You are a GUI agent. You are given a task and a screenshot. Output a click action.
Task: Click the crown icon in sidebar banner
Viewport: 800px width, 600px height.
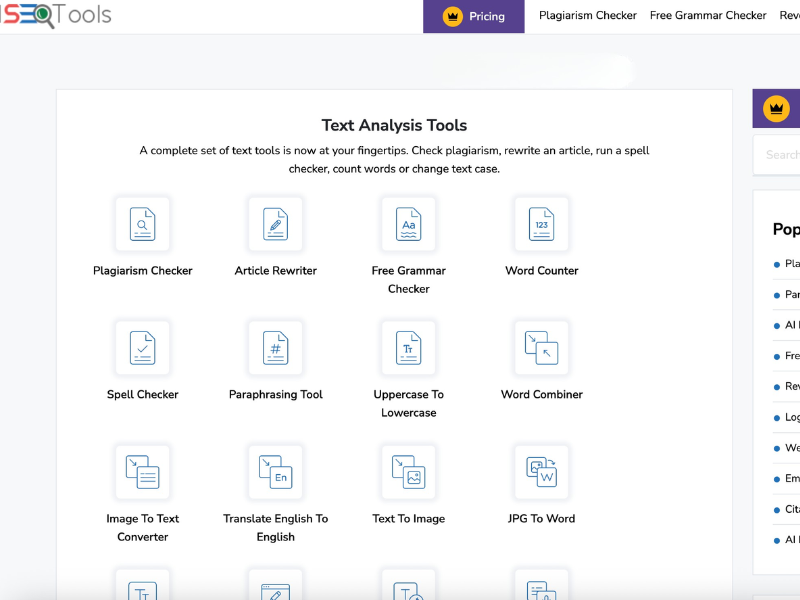[x=776, y=109]
